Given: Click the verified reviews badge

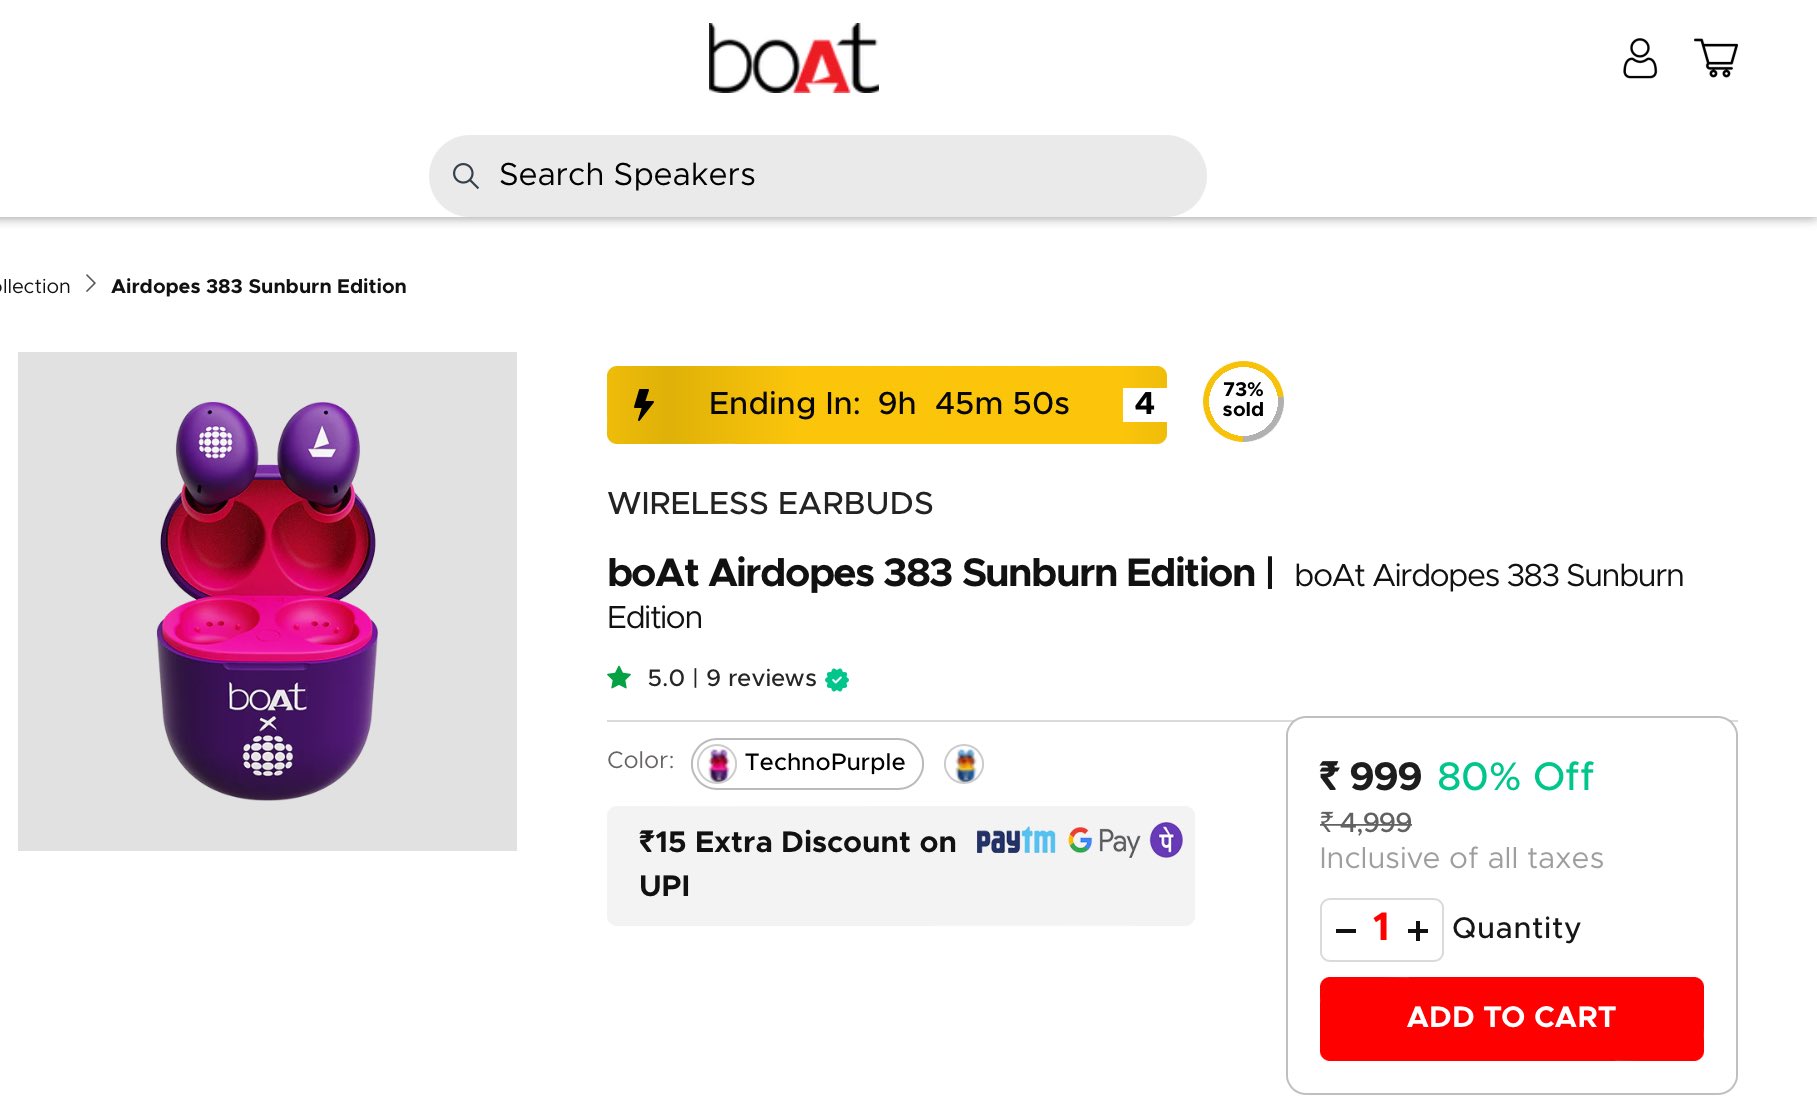Looking at the screenshot, I should coord(837,680).
